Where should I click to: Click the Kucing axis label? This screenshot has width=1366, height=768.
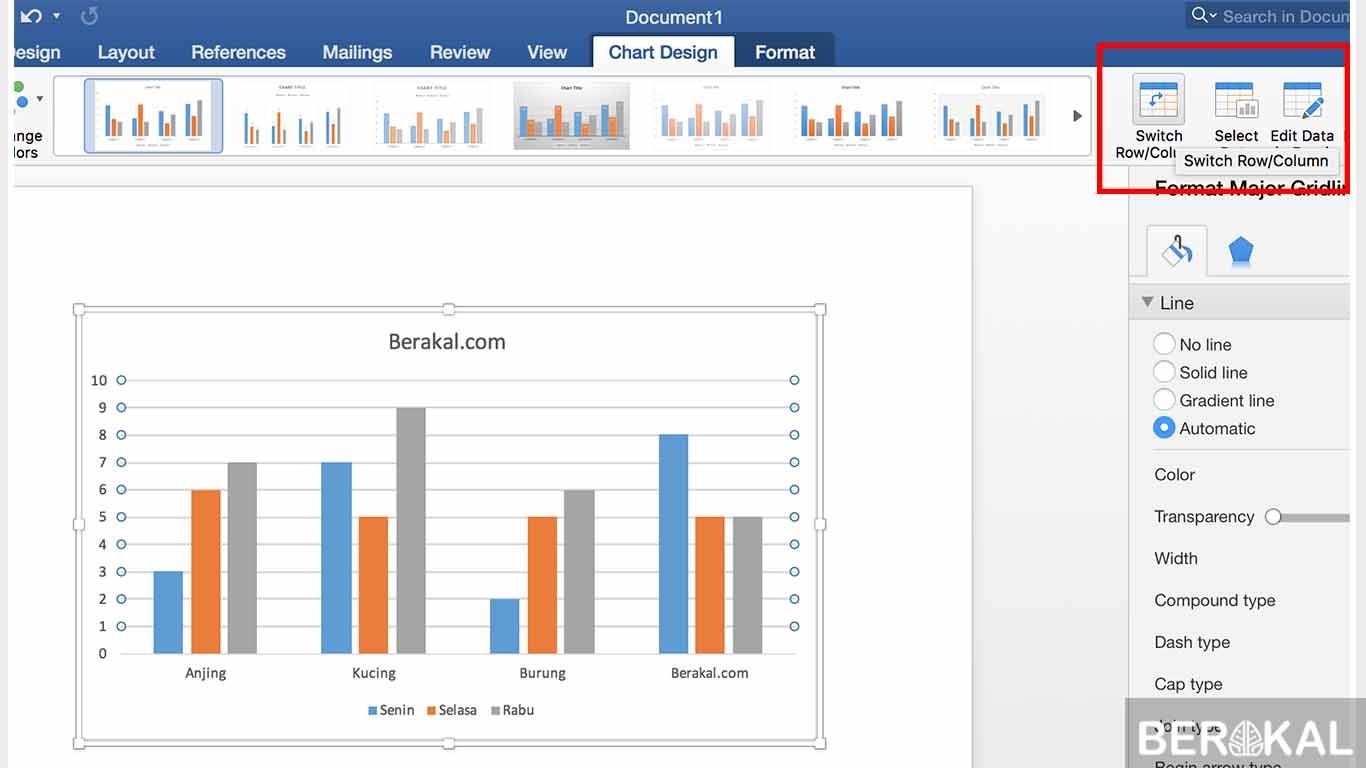click(x=374, y=673)
